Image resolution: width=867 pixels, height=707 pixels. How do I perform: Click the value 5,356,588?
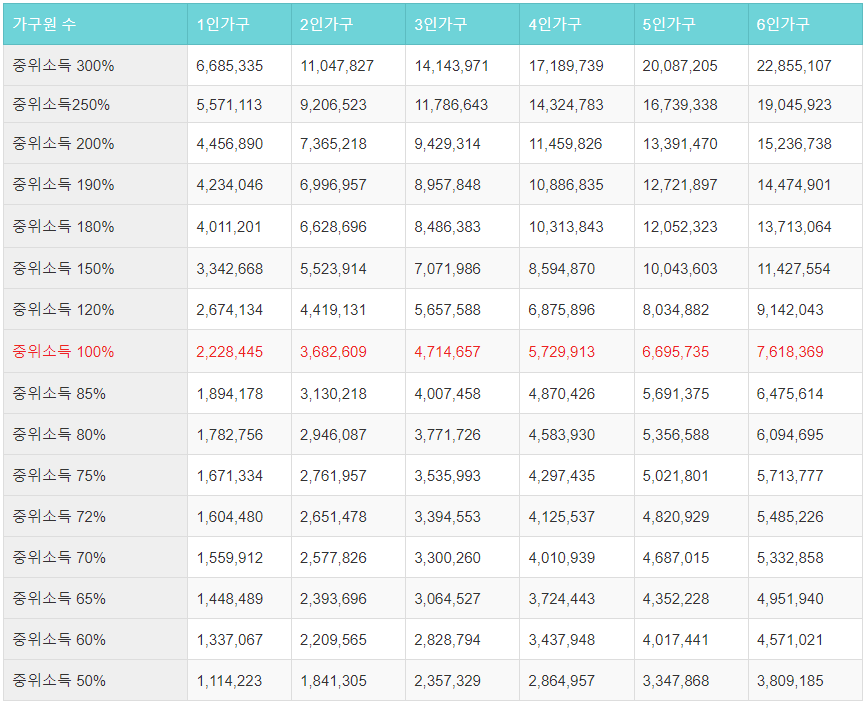676,434
